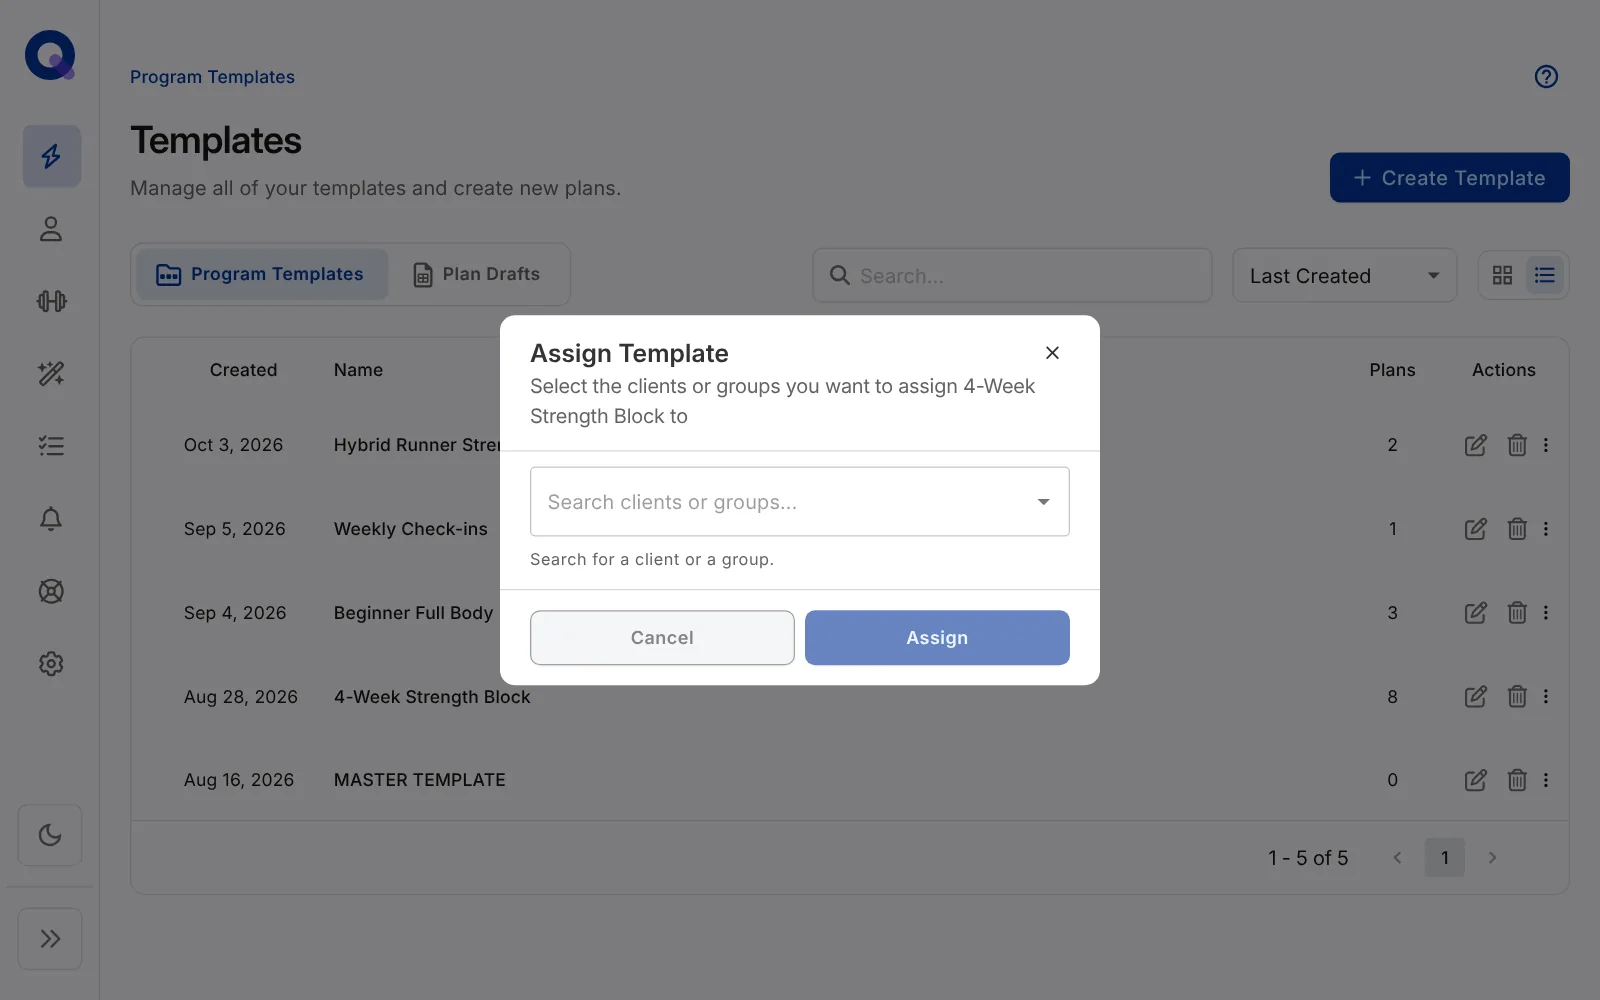Open the checklist tasks sidebar icon
Screen dimensions: 1600x1000
tap(51, 446)
